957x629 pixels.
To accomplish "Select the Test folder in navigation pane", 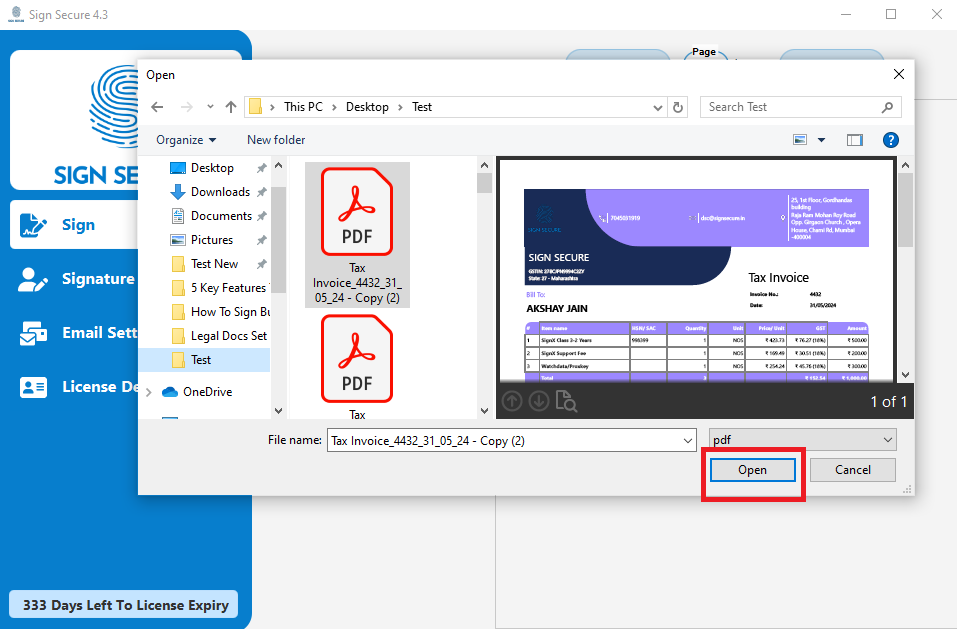I will click(x=204, y=360).
